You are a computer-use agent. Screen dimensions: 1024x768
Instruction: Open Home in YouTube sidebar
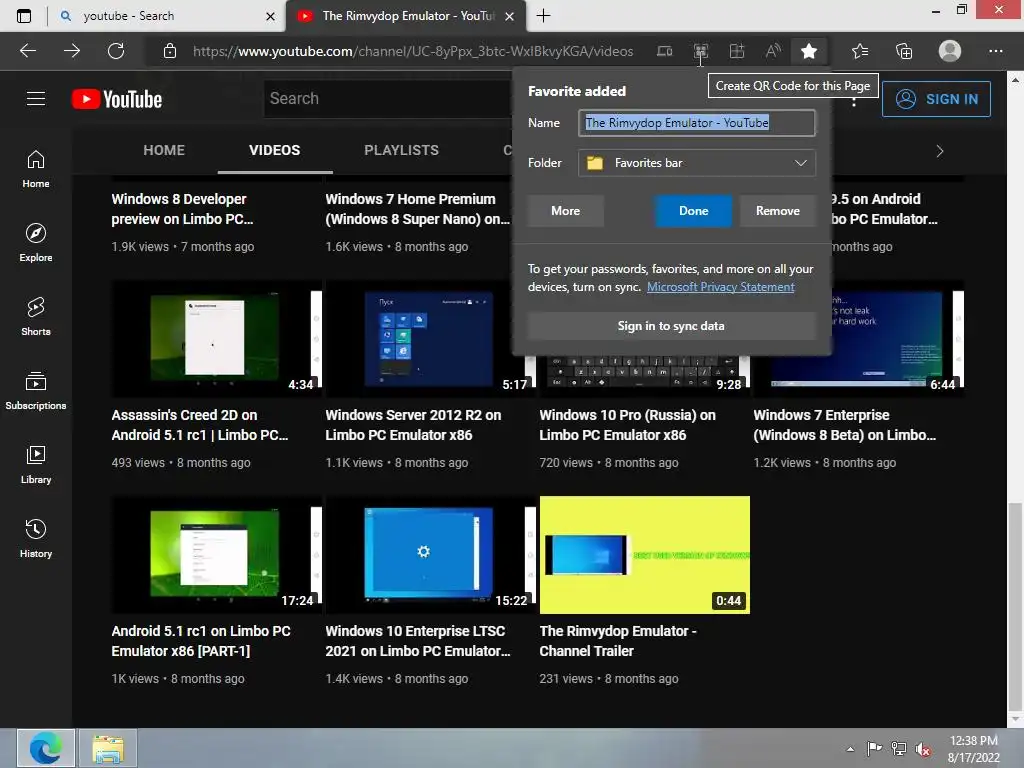(x=36, y=169)
